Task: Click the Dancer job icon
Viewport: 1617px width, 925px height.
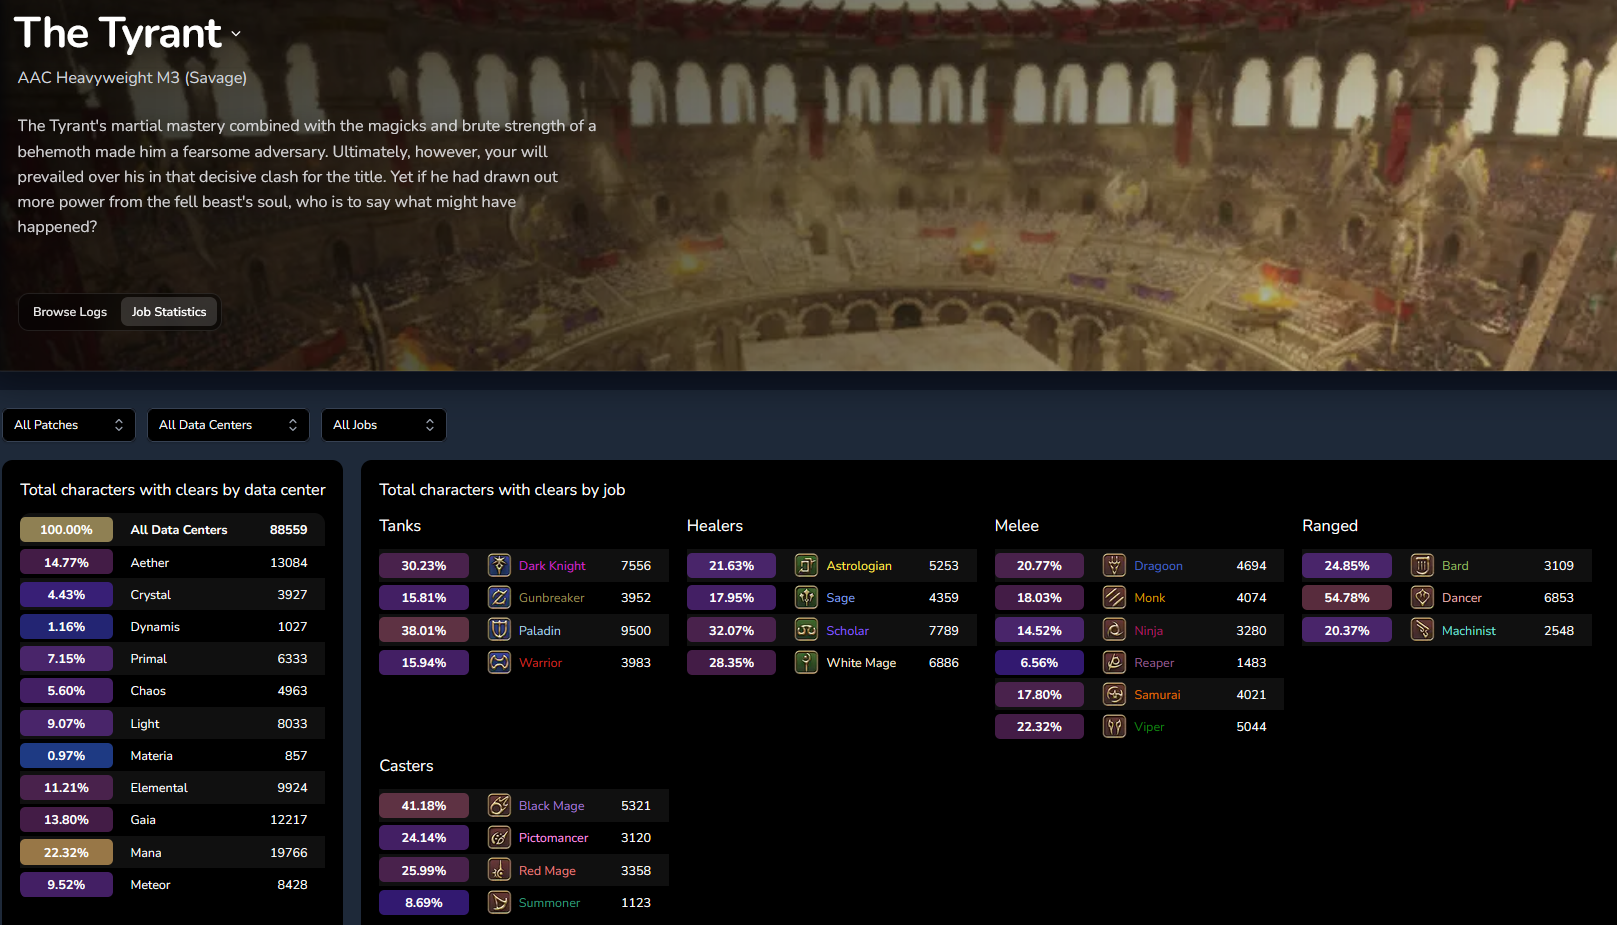Action: click(1422, 597)
